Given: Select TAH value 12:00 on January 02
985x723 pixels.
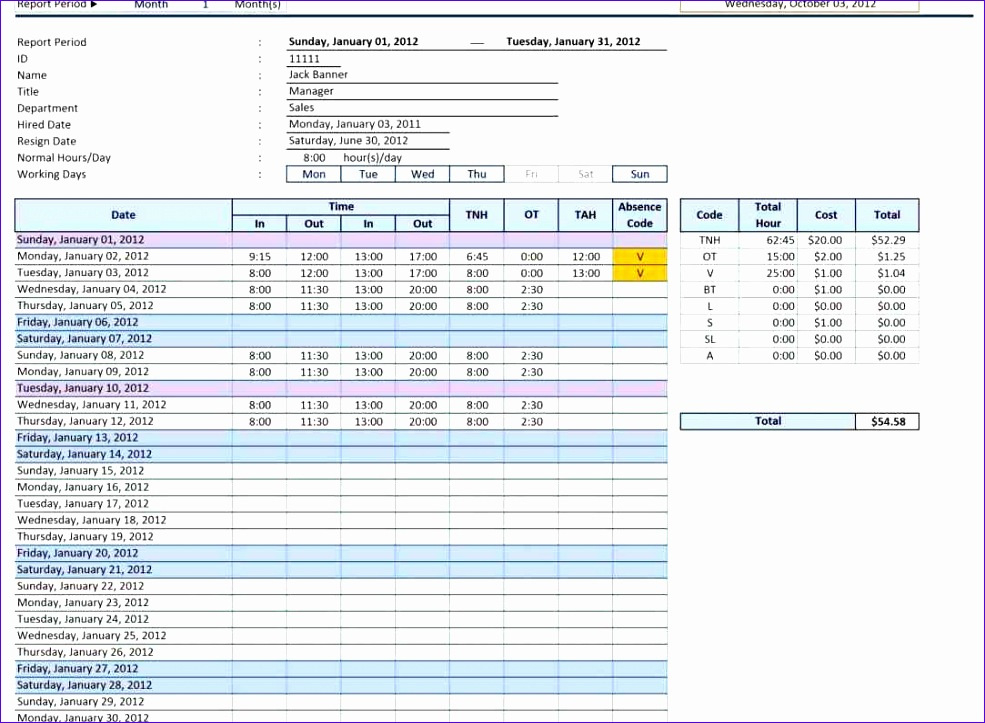Looking at the screenshot, I should pyautogui.click(x=585, y=256).
